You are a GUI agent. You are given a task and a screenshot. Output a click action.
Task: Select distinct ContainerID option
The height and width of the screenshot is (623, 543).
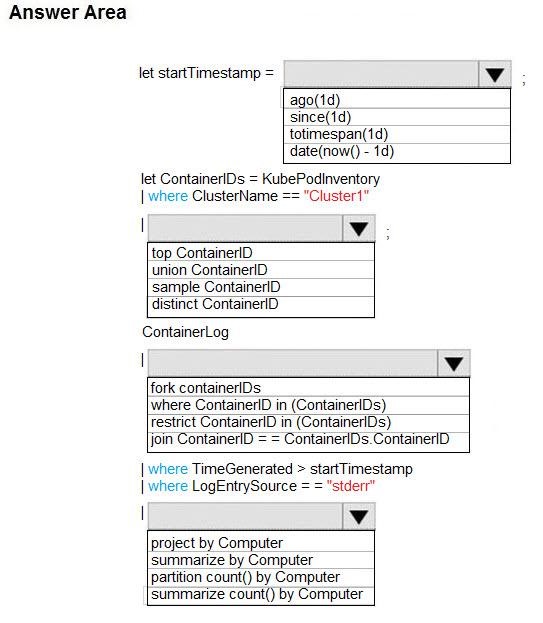click(261, 305)
